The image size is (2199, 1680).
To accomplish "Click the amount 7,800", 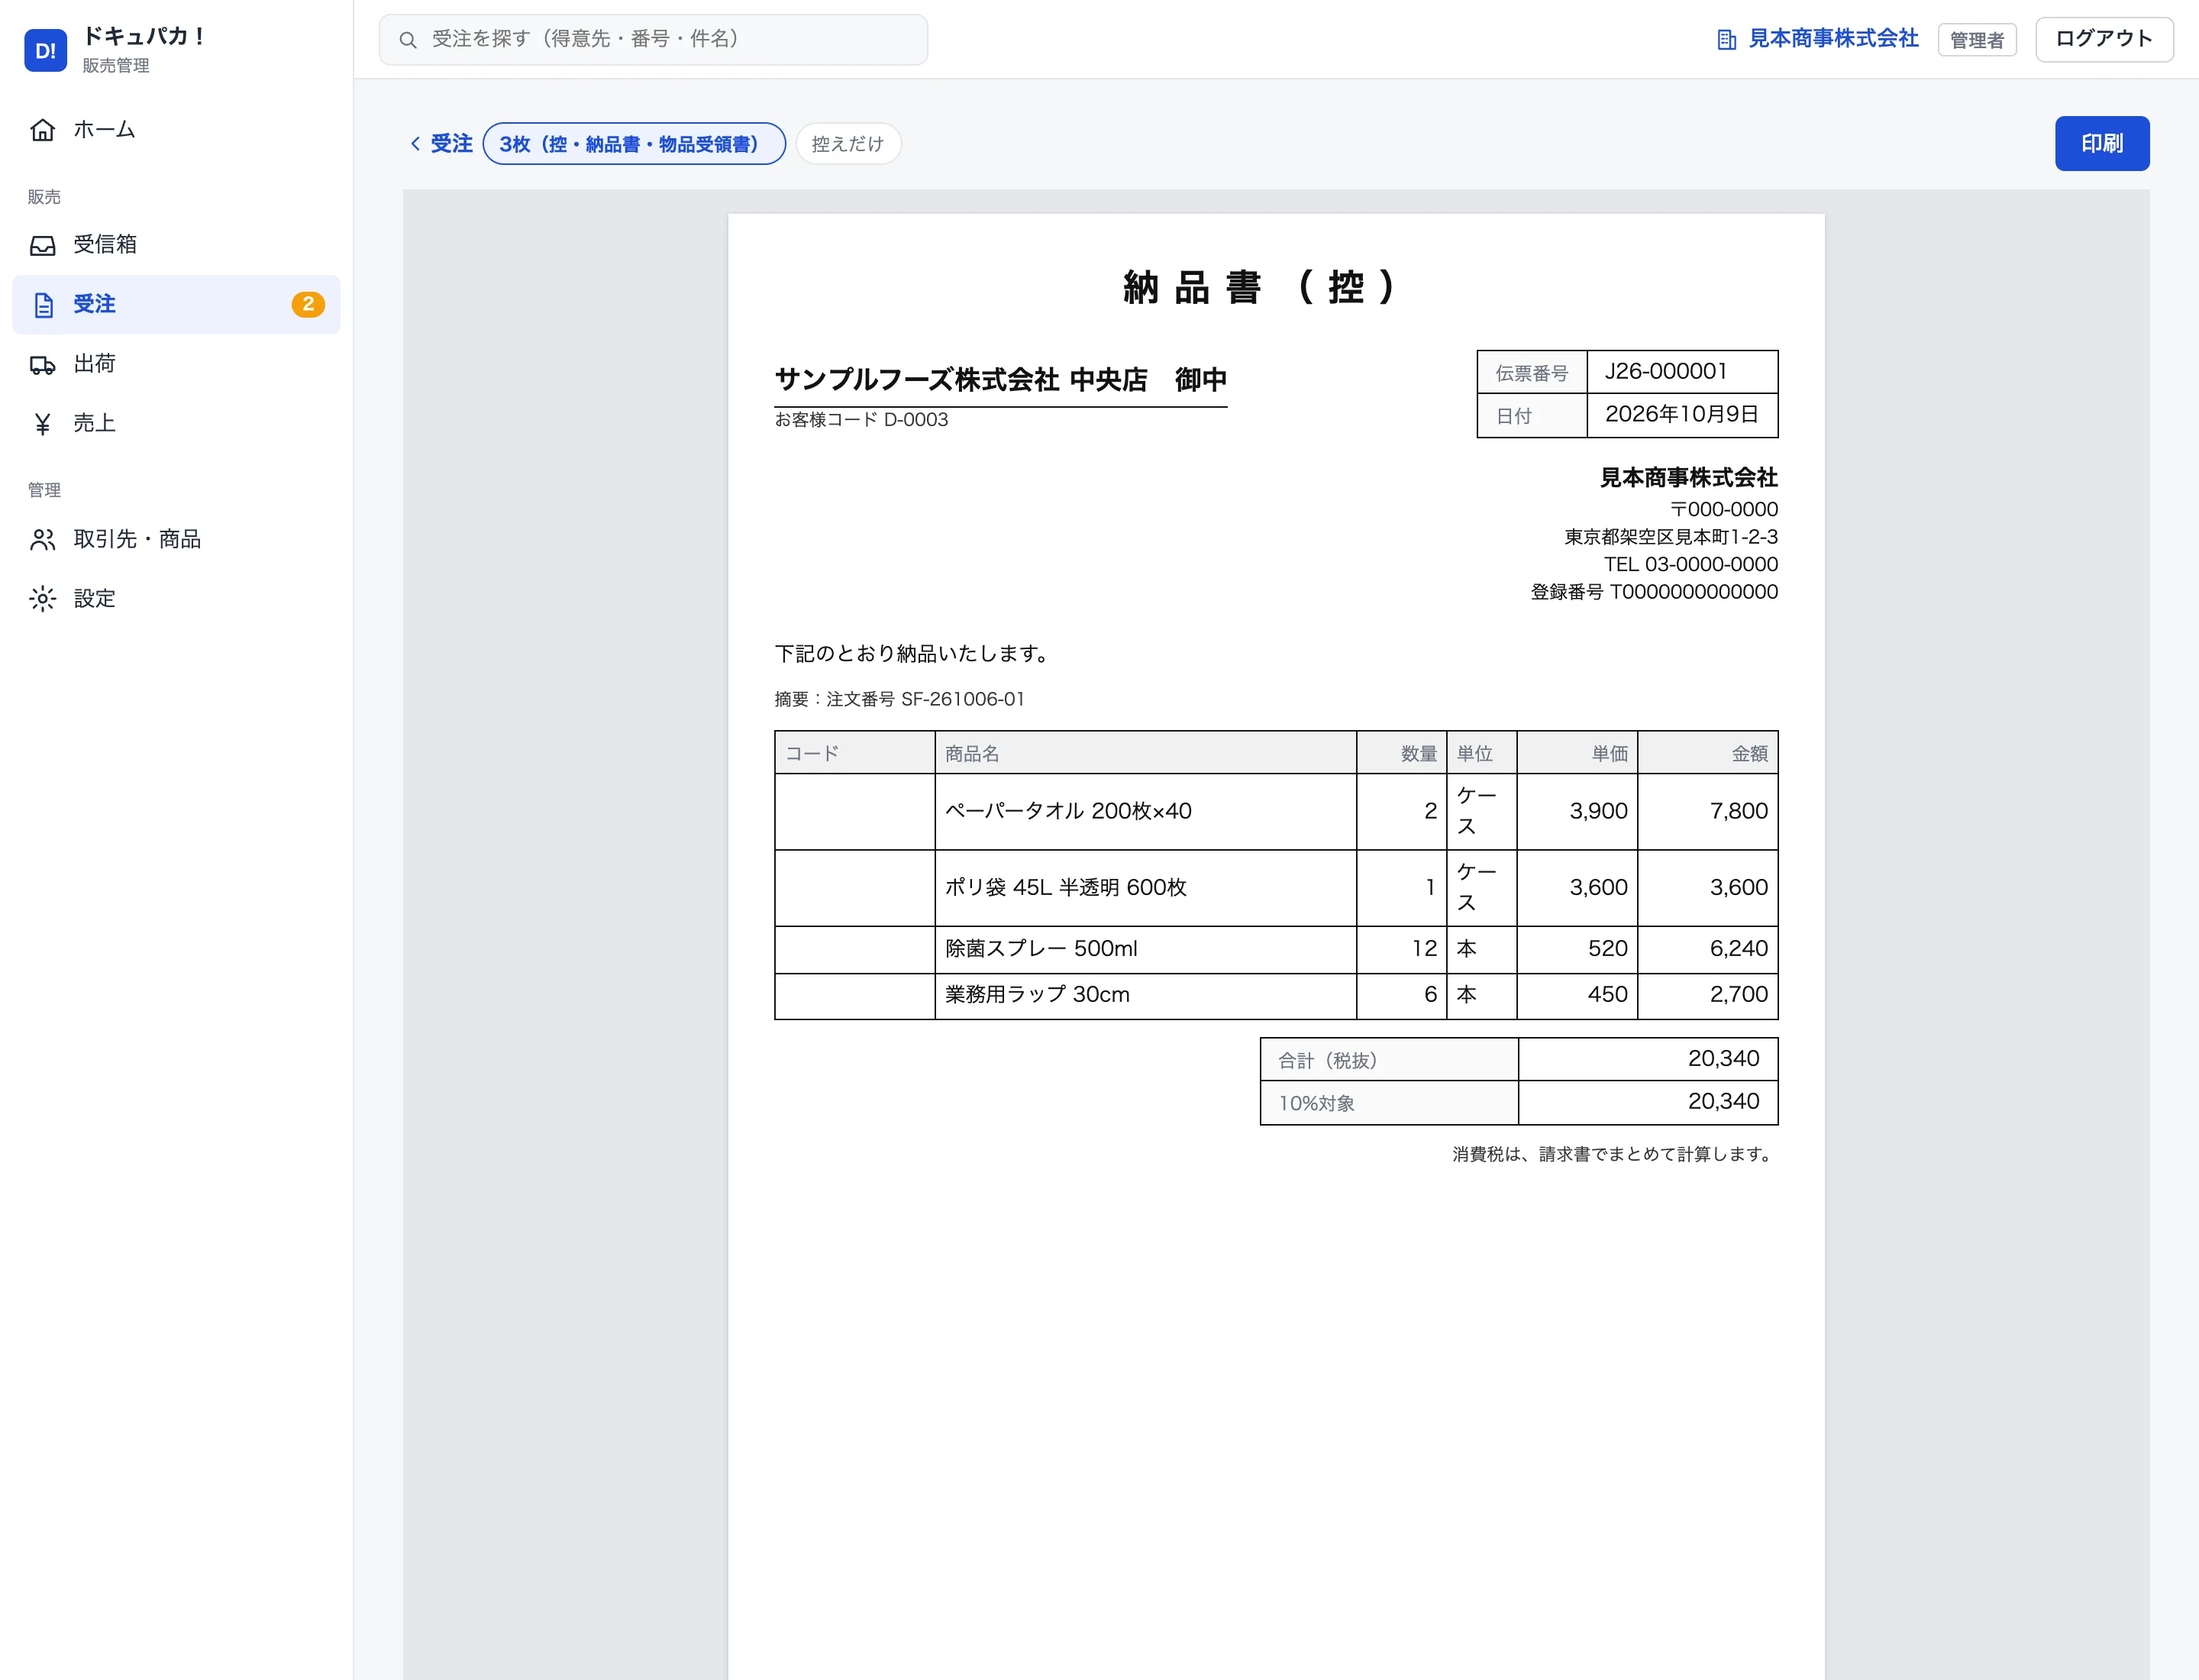I will pos(1738,812).
